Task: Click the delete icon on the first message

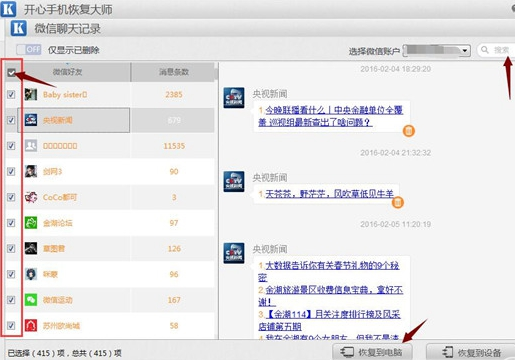Action: click(409, 131)
